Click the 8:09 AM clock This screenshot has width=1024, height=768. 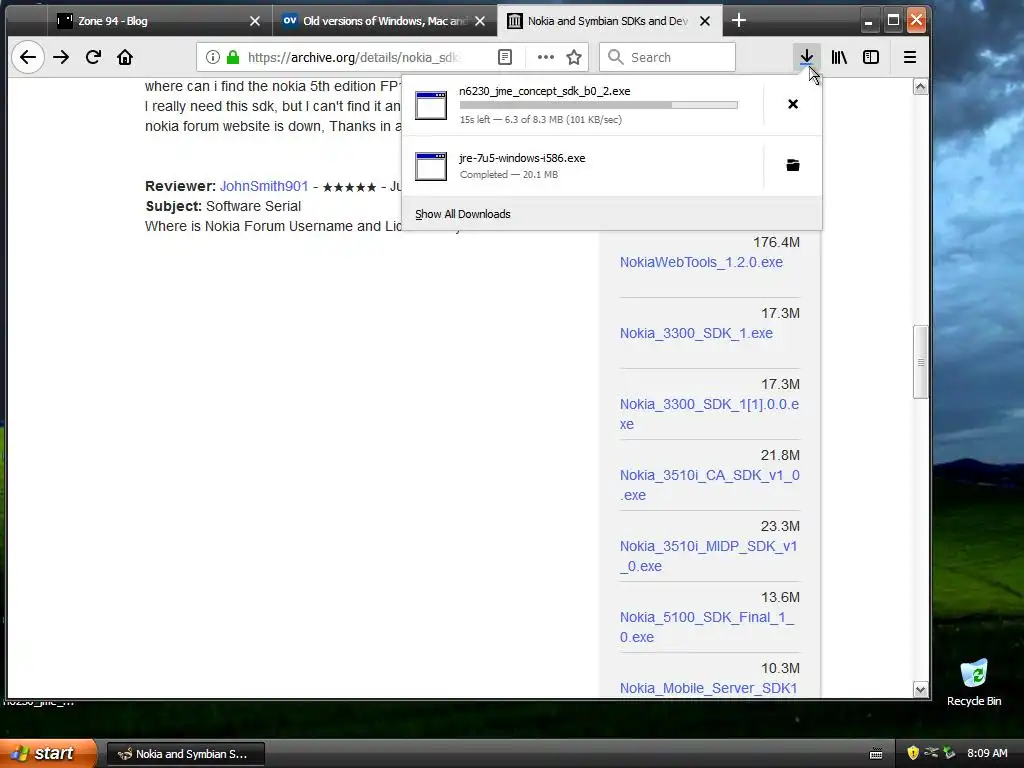tap(987, 753)
